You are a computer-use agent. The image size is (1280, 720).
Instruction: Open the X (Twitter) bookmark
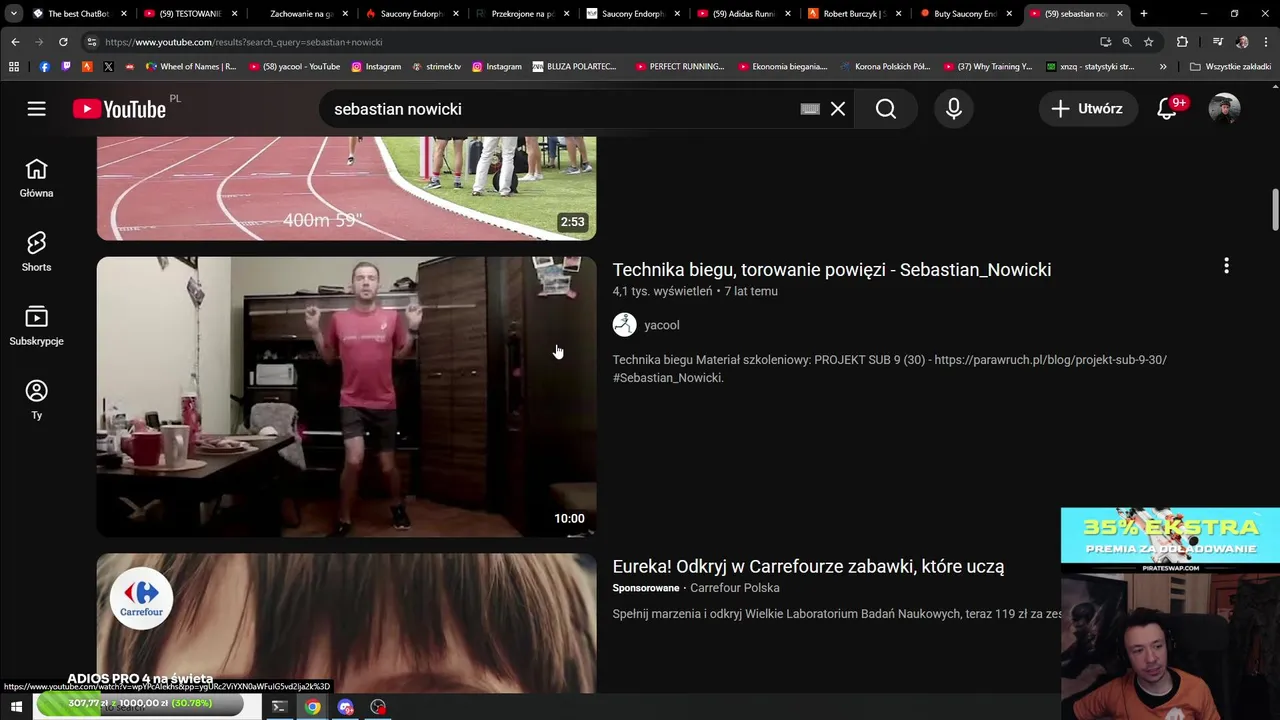click(x=108, y=67)
